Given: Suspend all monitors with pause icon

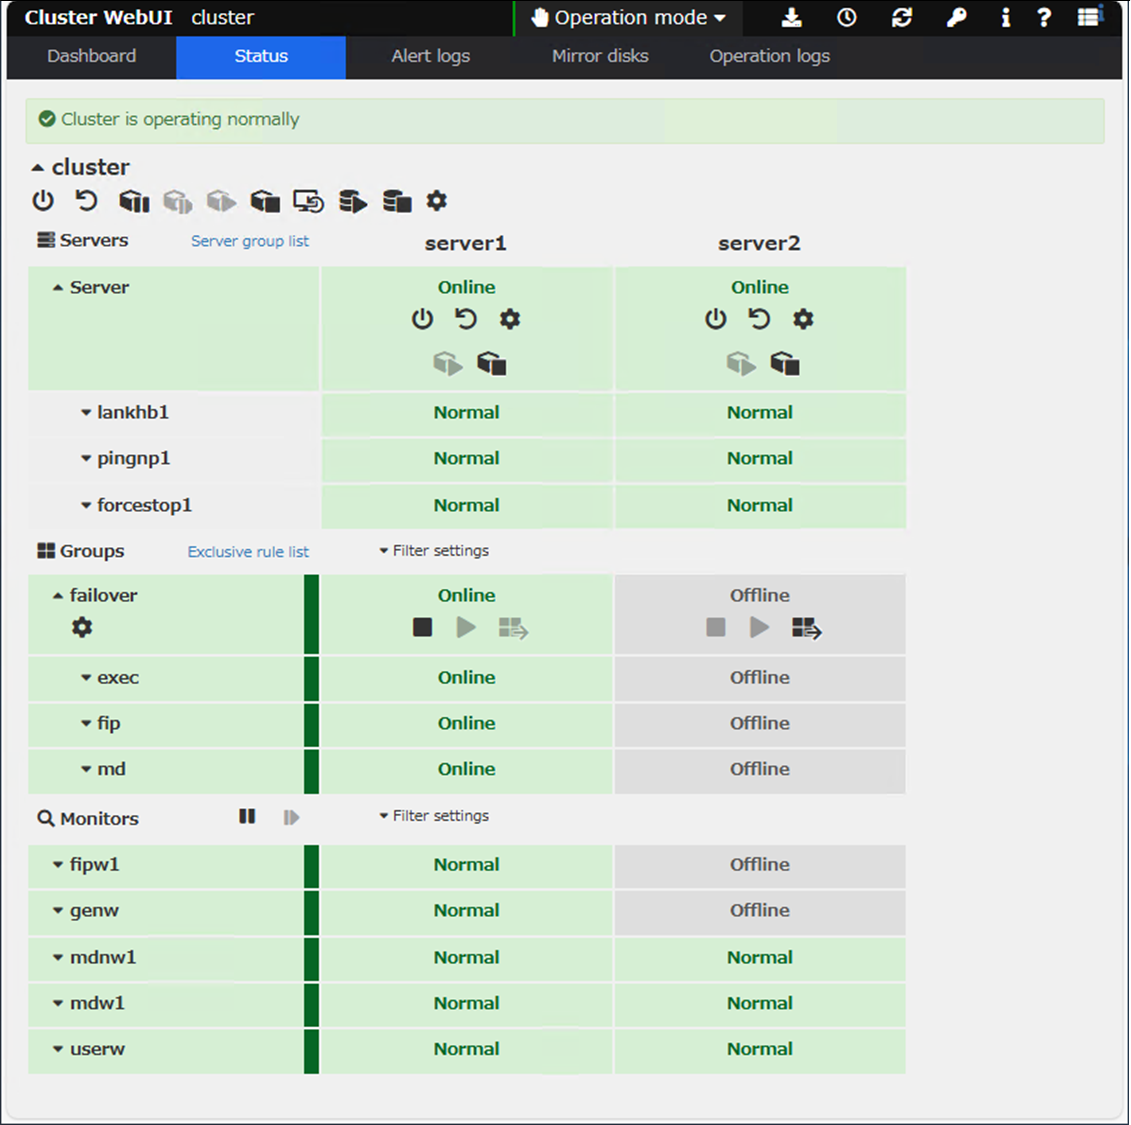Looking at the screenshot, I should pyautogui.click(x=247, y=817).
